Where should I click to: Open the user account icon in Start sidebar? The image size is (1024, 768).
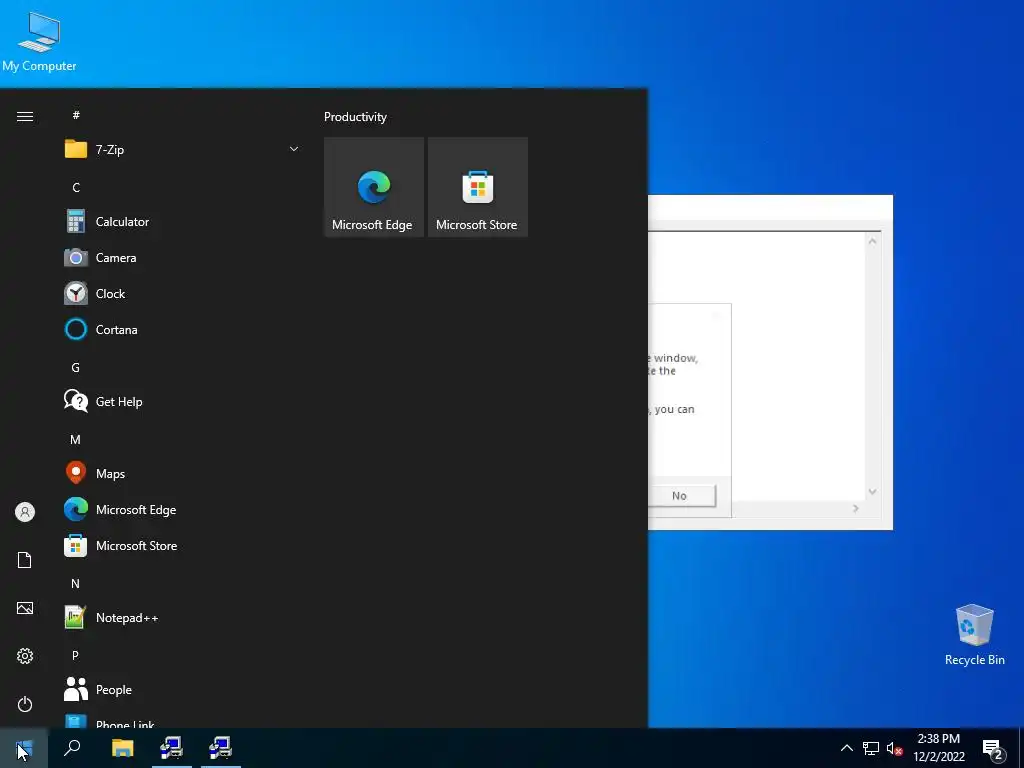tap(25, 512)
